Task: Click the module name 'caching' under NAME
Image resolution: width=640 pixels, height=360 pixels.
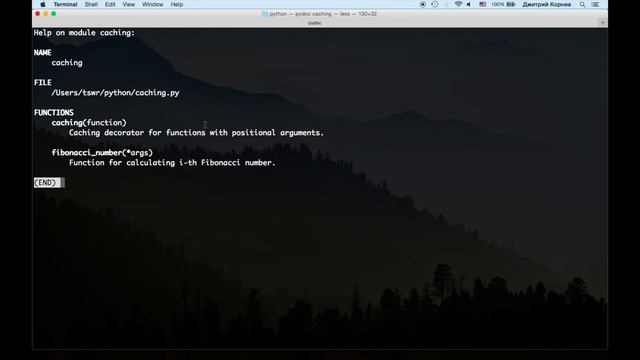Action: tap(67, 62)
